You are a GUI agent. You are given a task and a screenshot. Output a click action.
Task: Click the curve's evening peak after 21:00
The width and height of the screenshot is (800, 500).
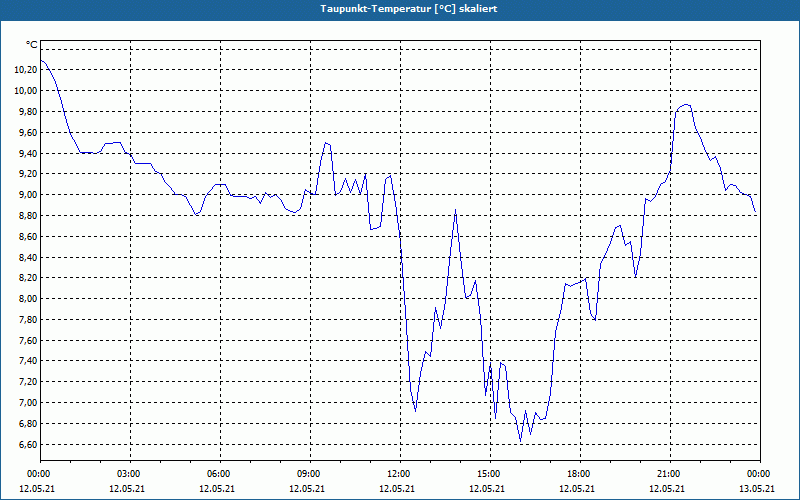[x=686, y=105]
